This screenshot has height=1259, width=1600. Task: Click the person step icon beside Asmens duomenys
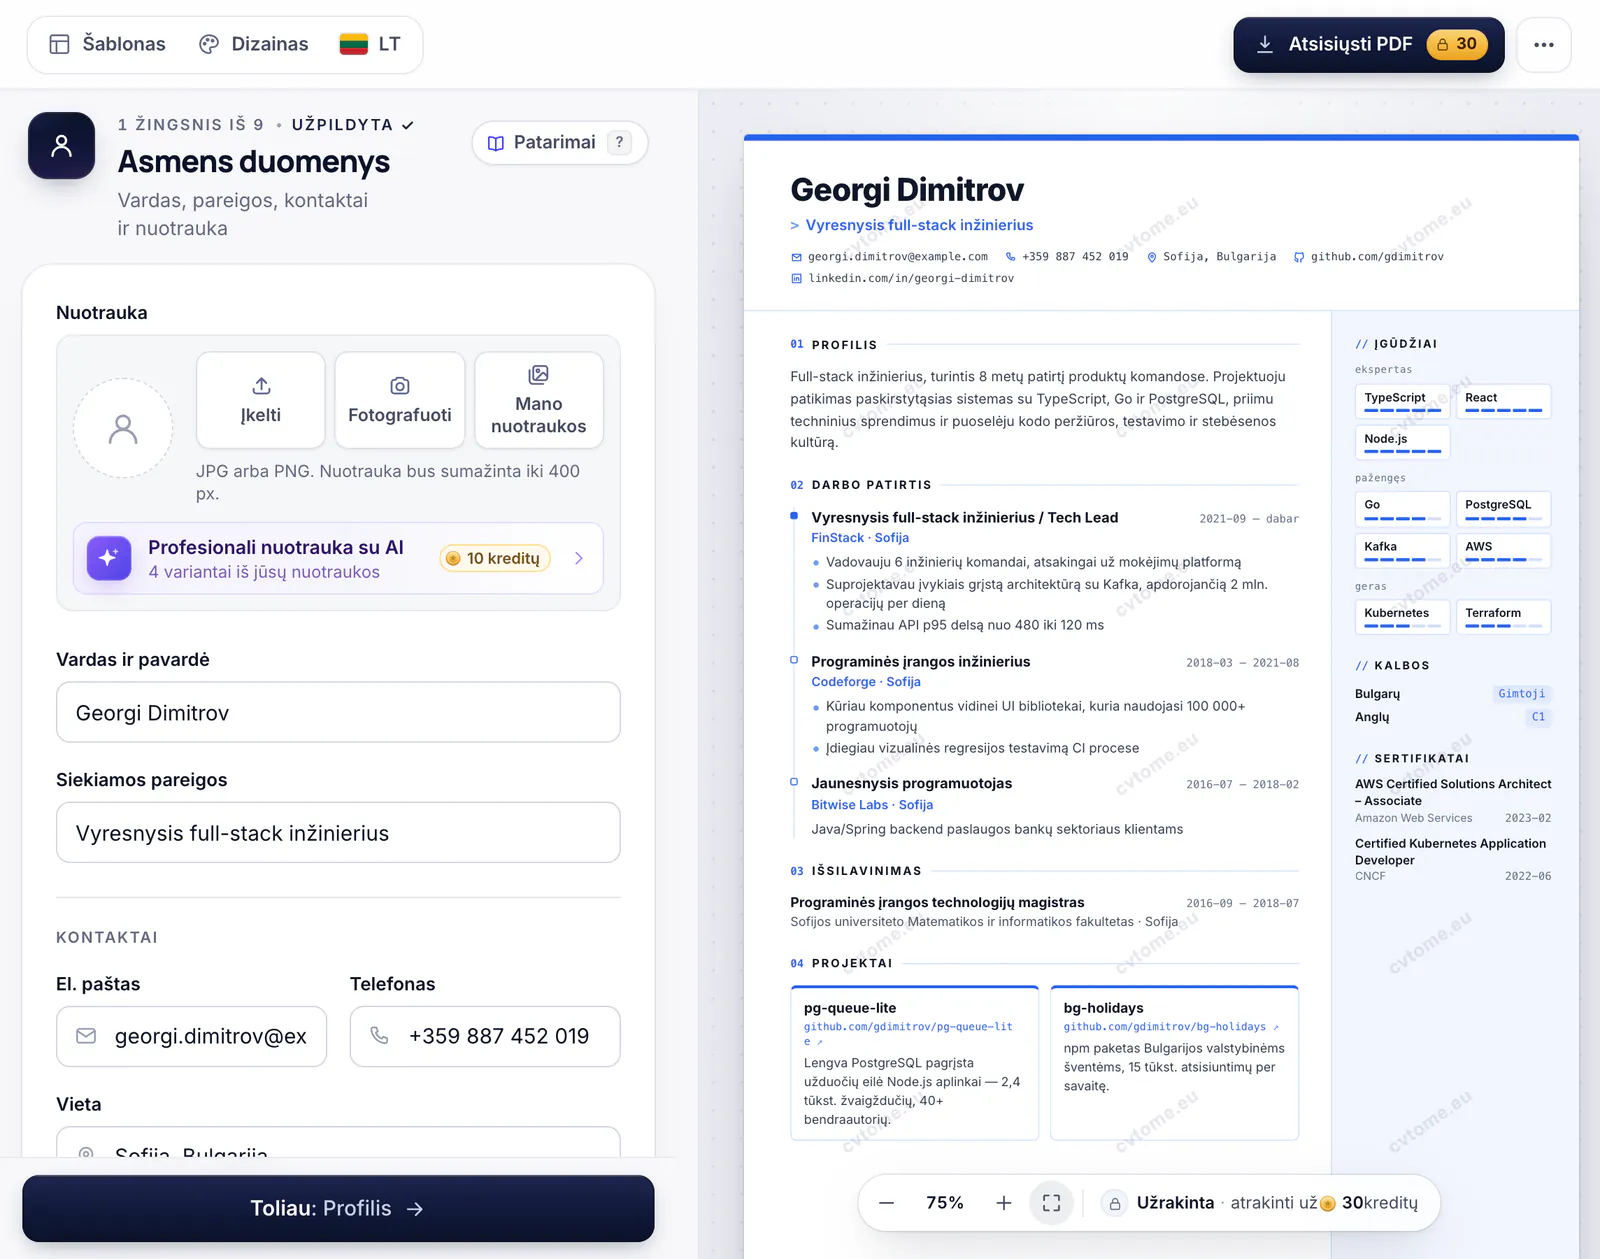click(x=62, y=146)
